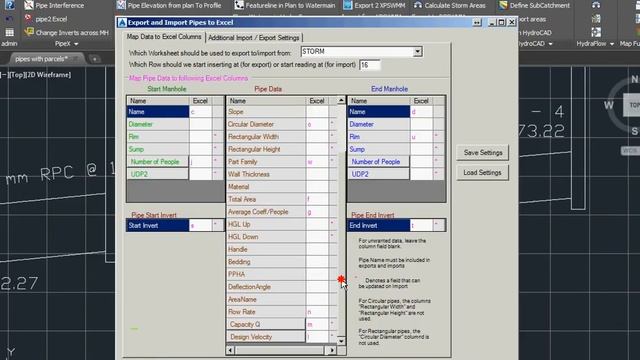640x360 pixels.
Task: Click the Define SubCatchment icon
Action: click(x=503, y=5)
